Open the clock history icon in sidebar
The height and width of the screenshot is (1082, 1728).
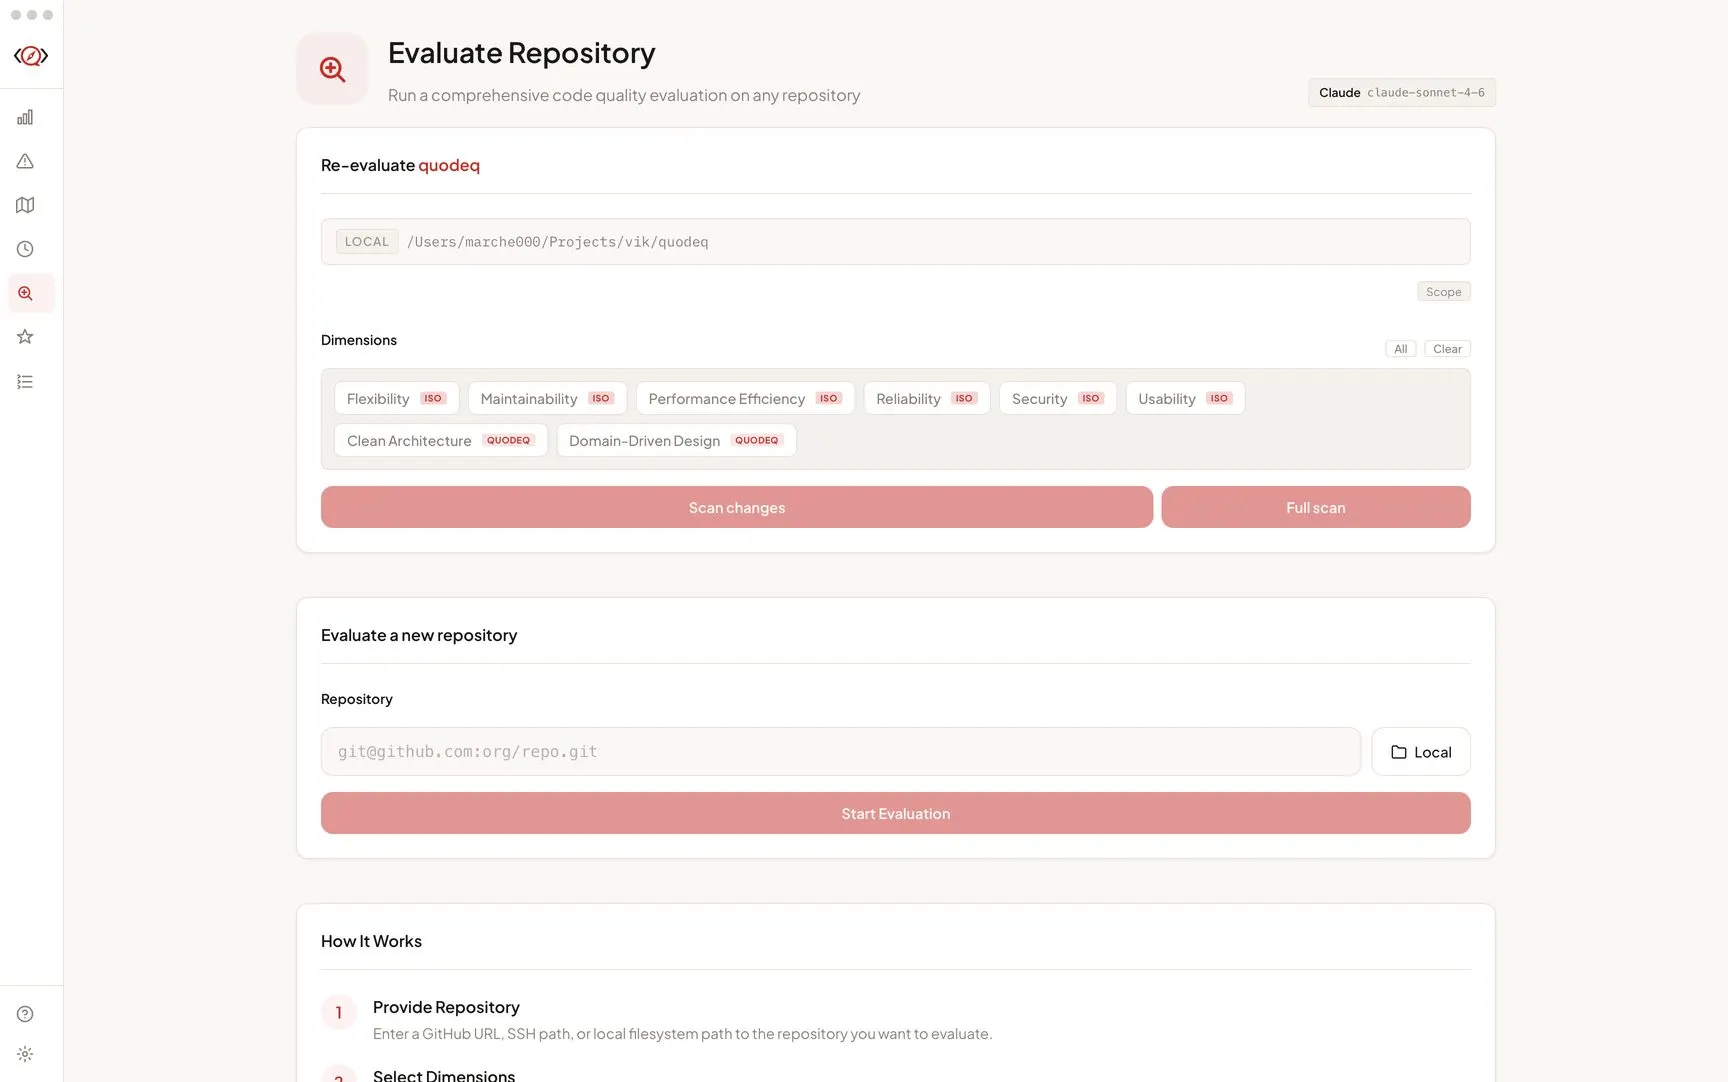25,249
